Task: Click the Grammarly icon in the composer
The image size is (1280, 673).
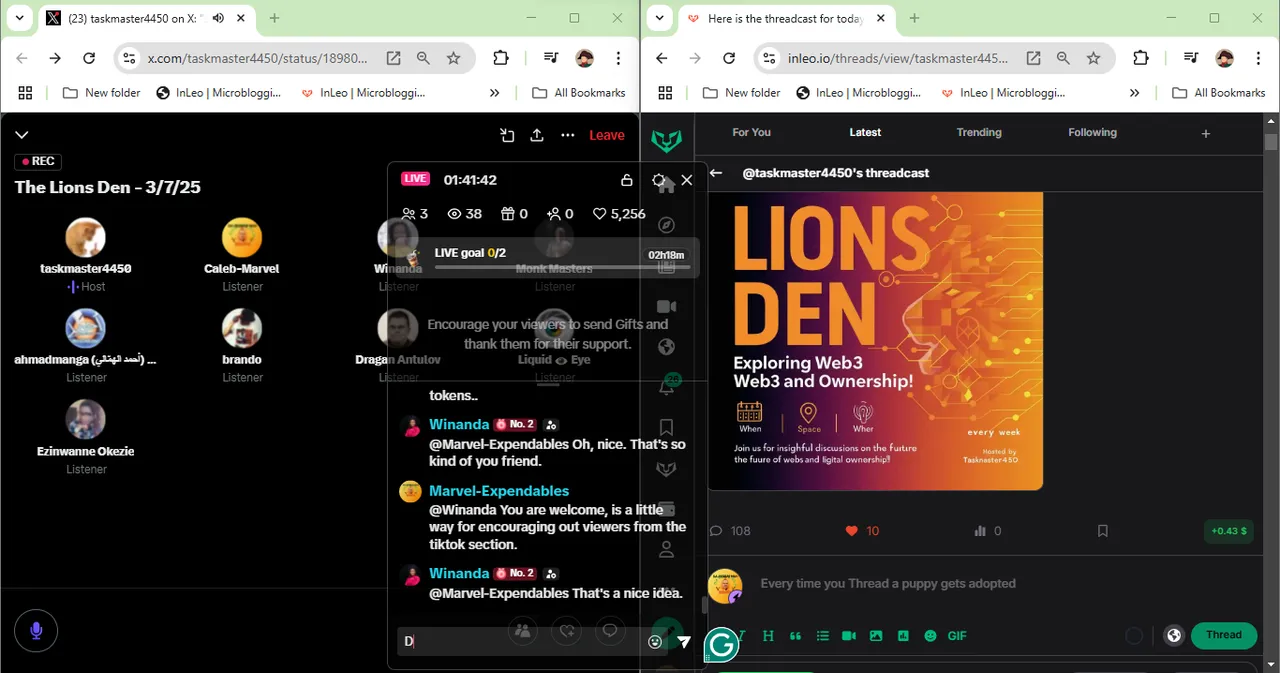Action: 721,645
